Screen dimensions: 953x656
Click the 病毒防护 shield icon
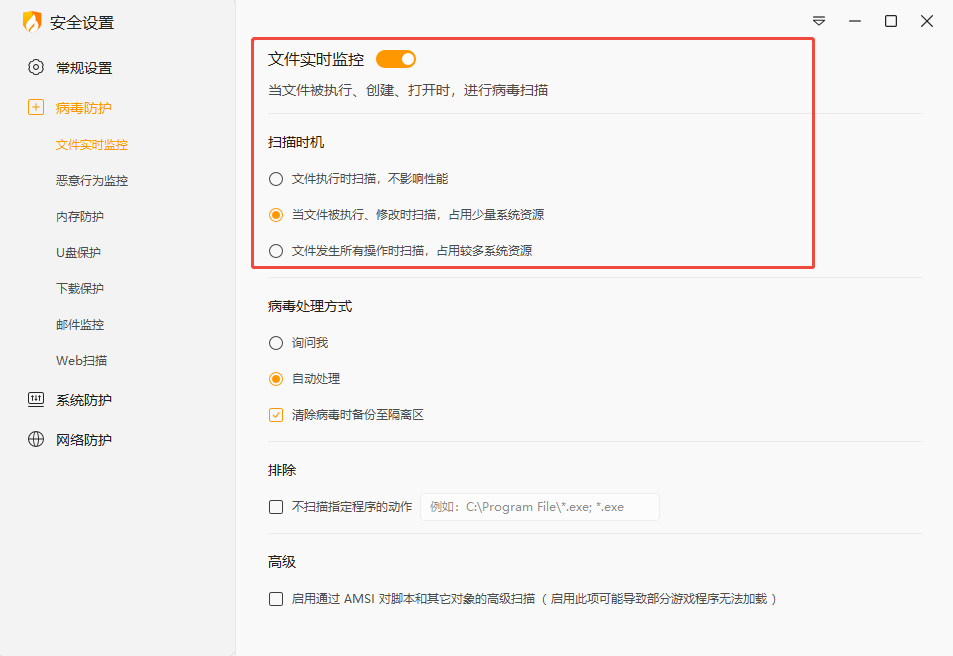pyautogui.click(x=37, y=107)
